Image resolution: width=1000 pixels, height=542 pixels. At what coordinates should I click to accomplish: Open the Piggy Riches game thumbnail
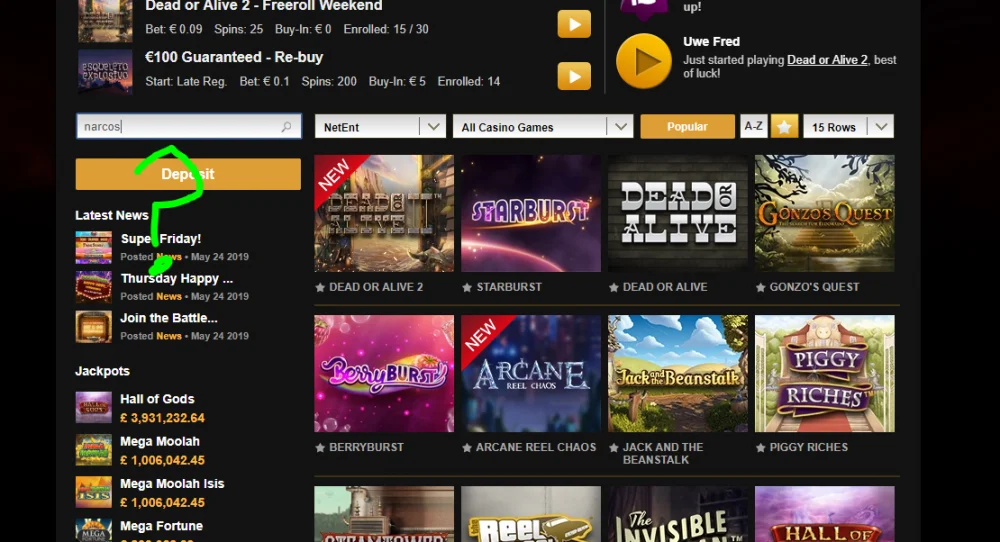coord(825,374)
